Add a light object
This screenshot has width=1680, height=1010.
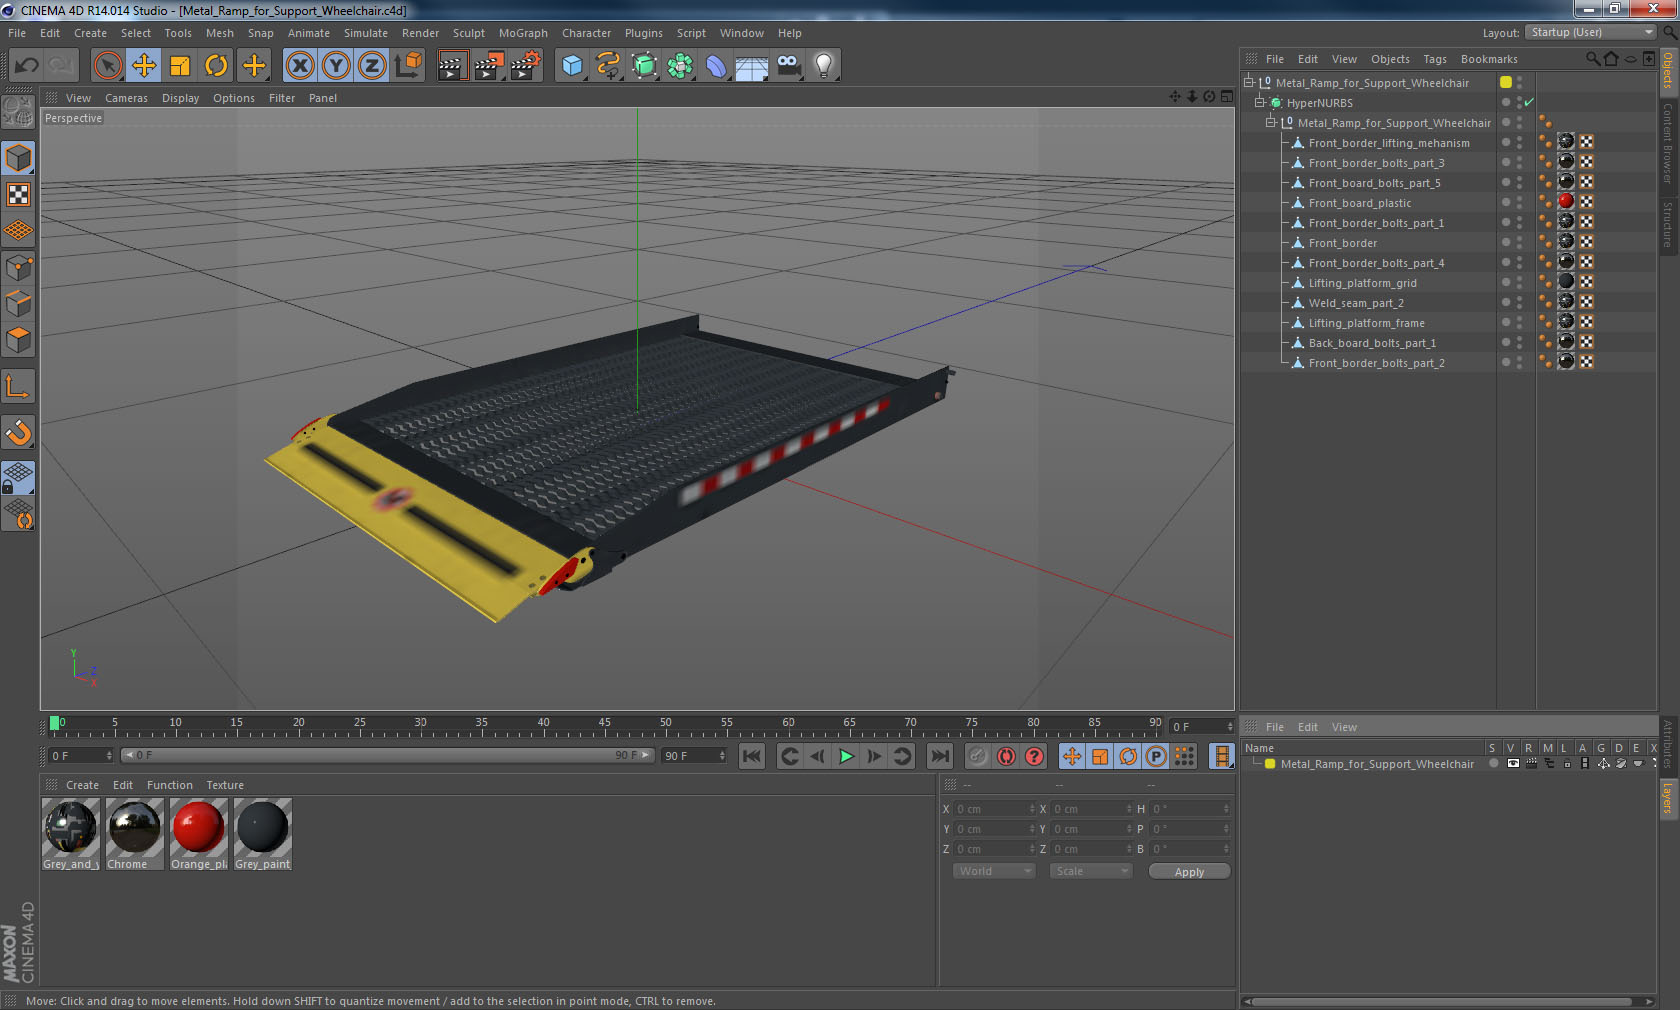(823, 66)
